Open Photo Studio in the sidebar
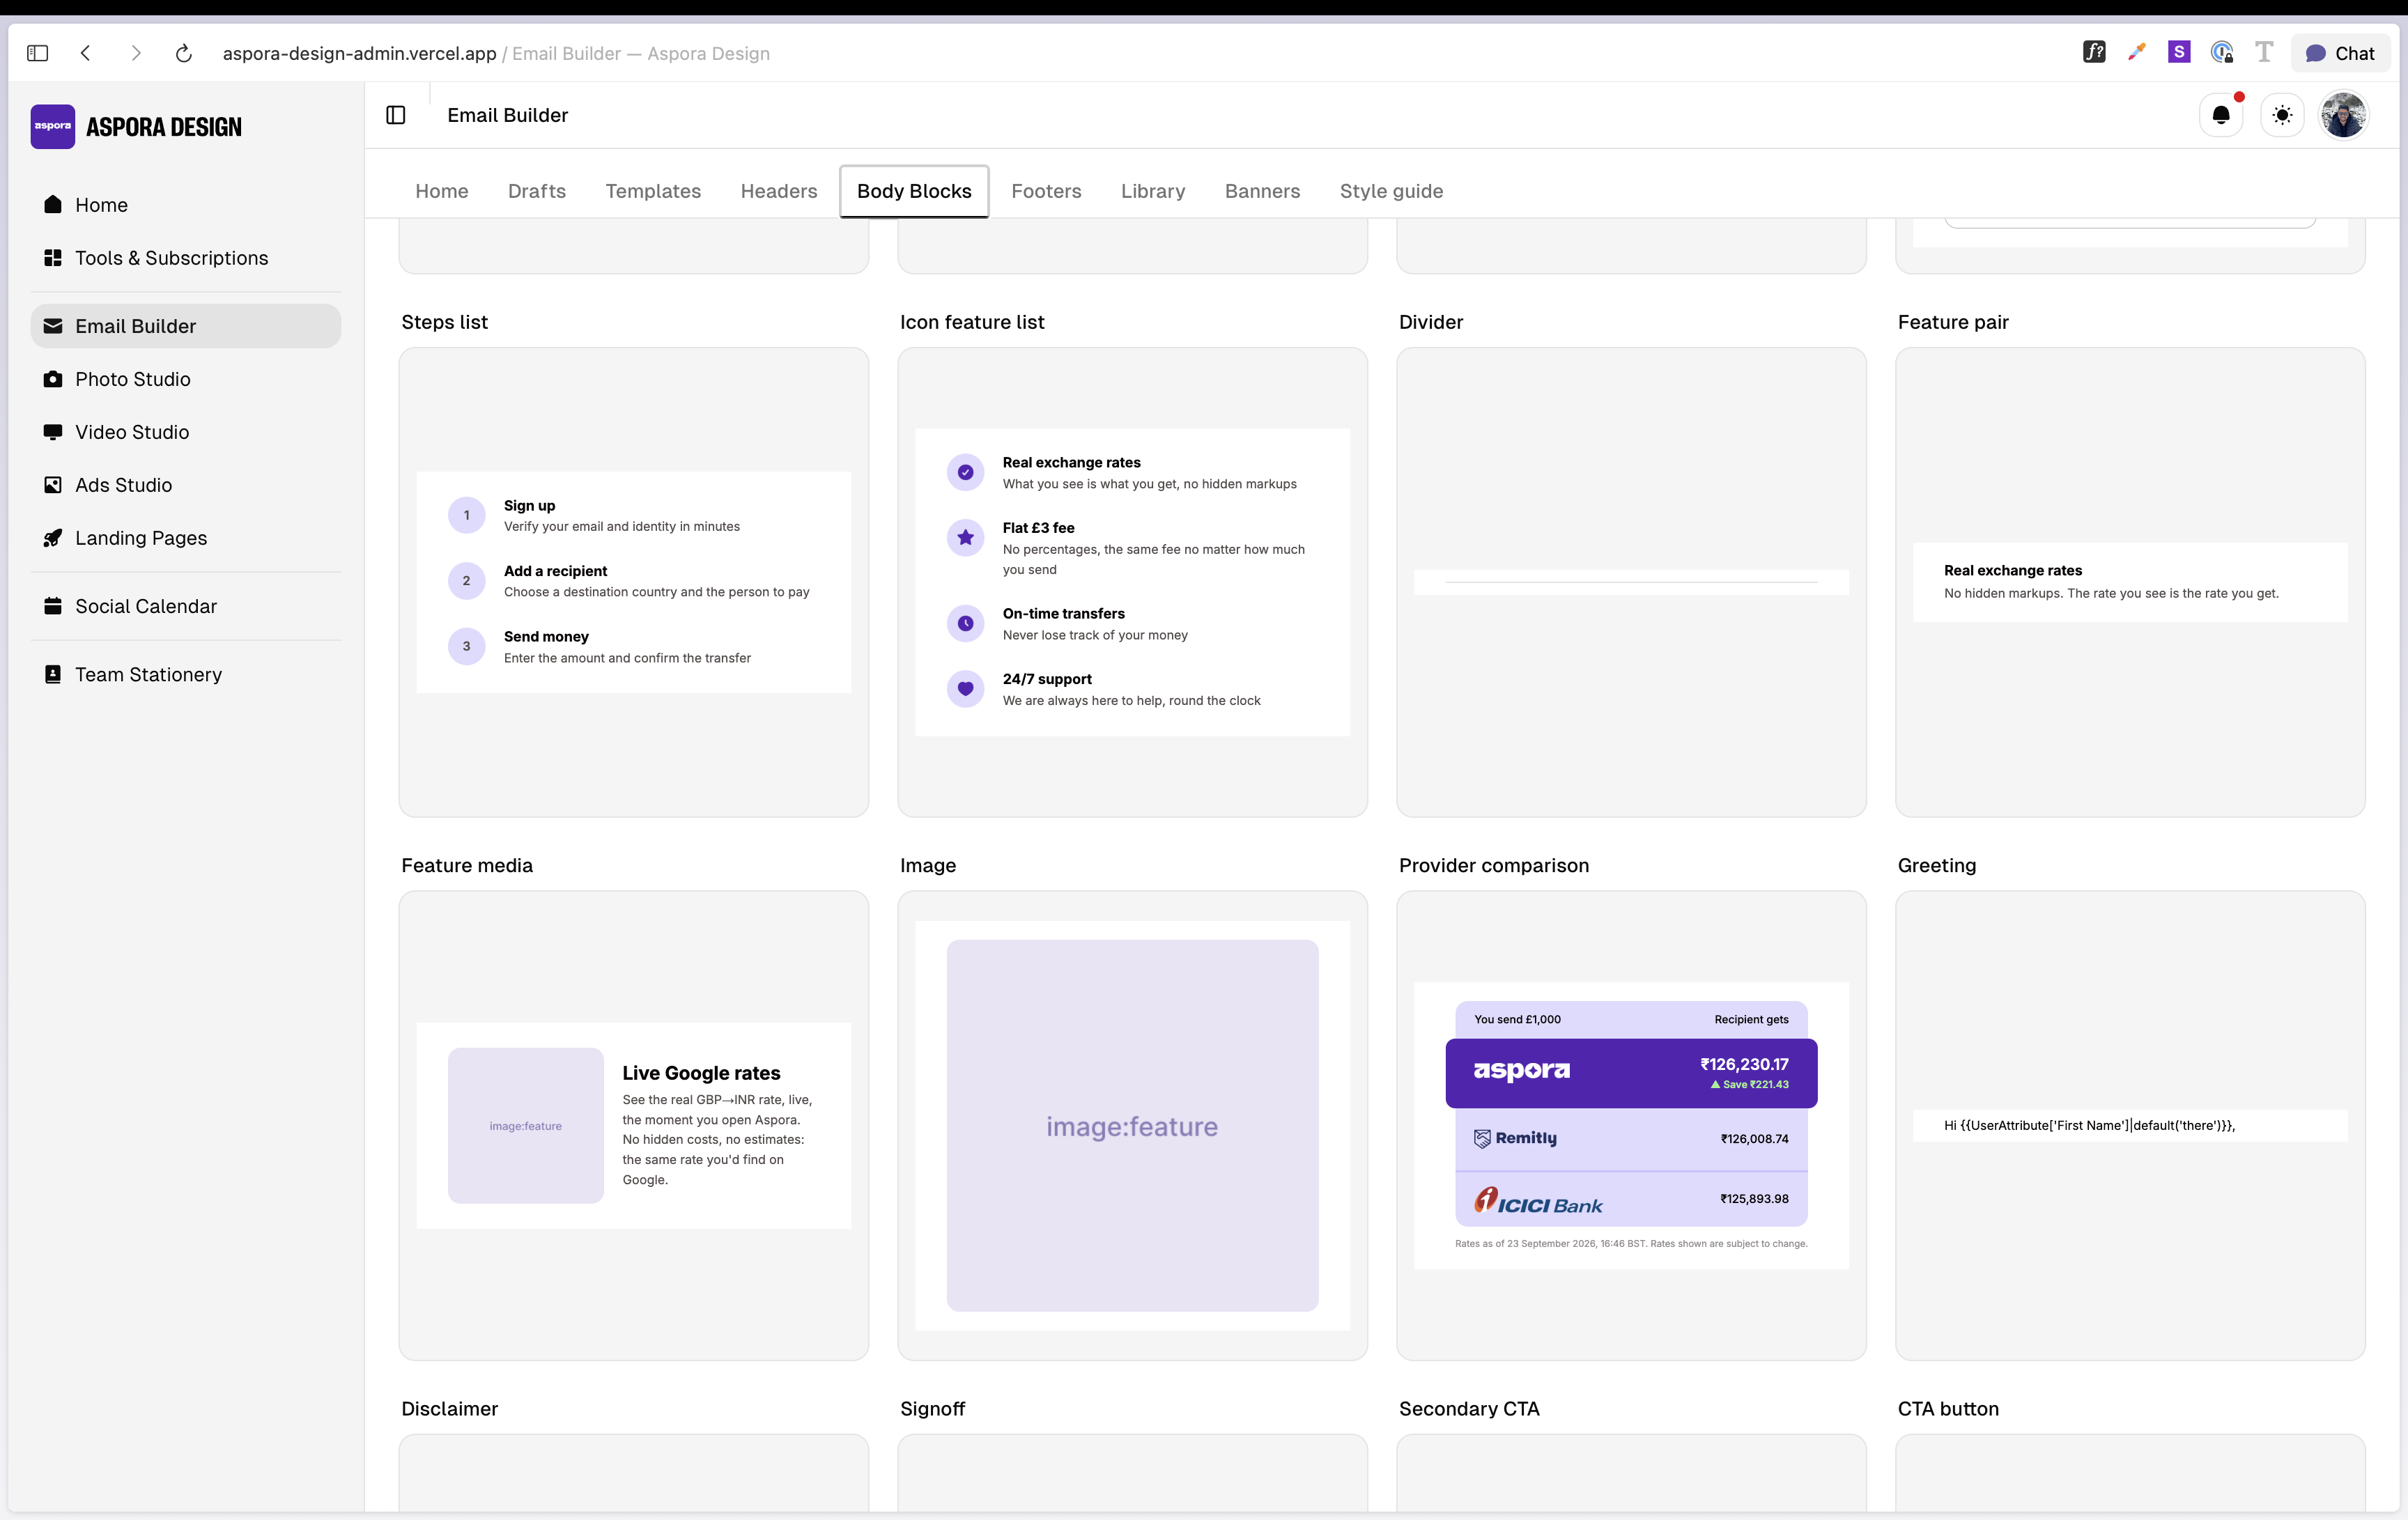The height and width of the screenshot is (1520, 2408). (x=186, y=379)
